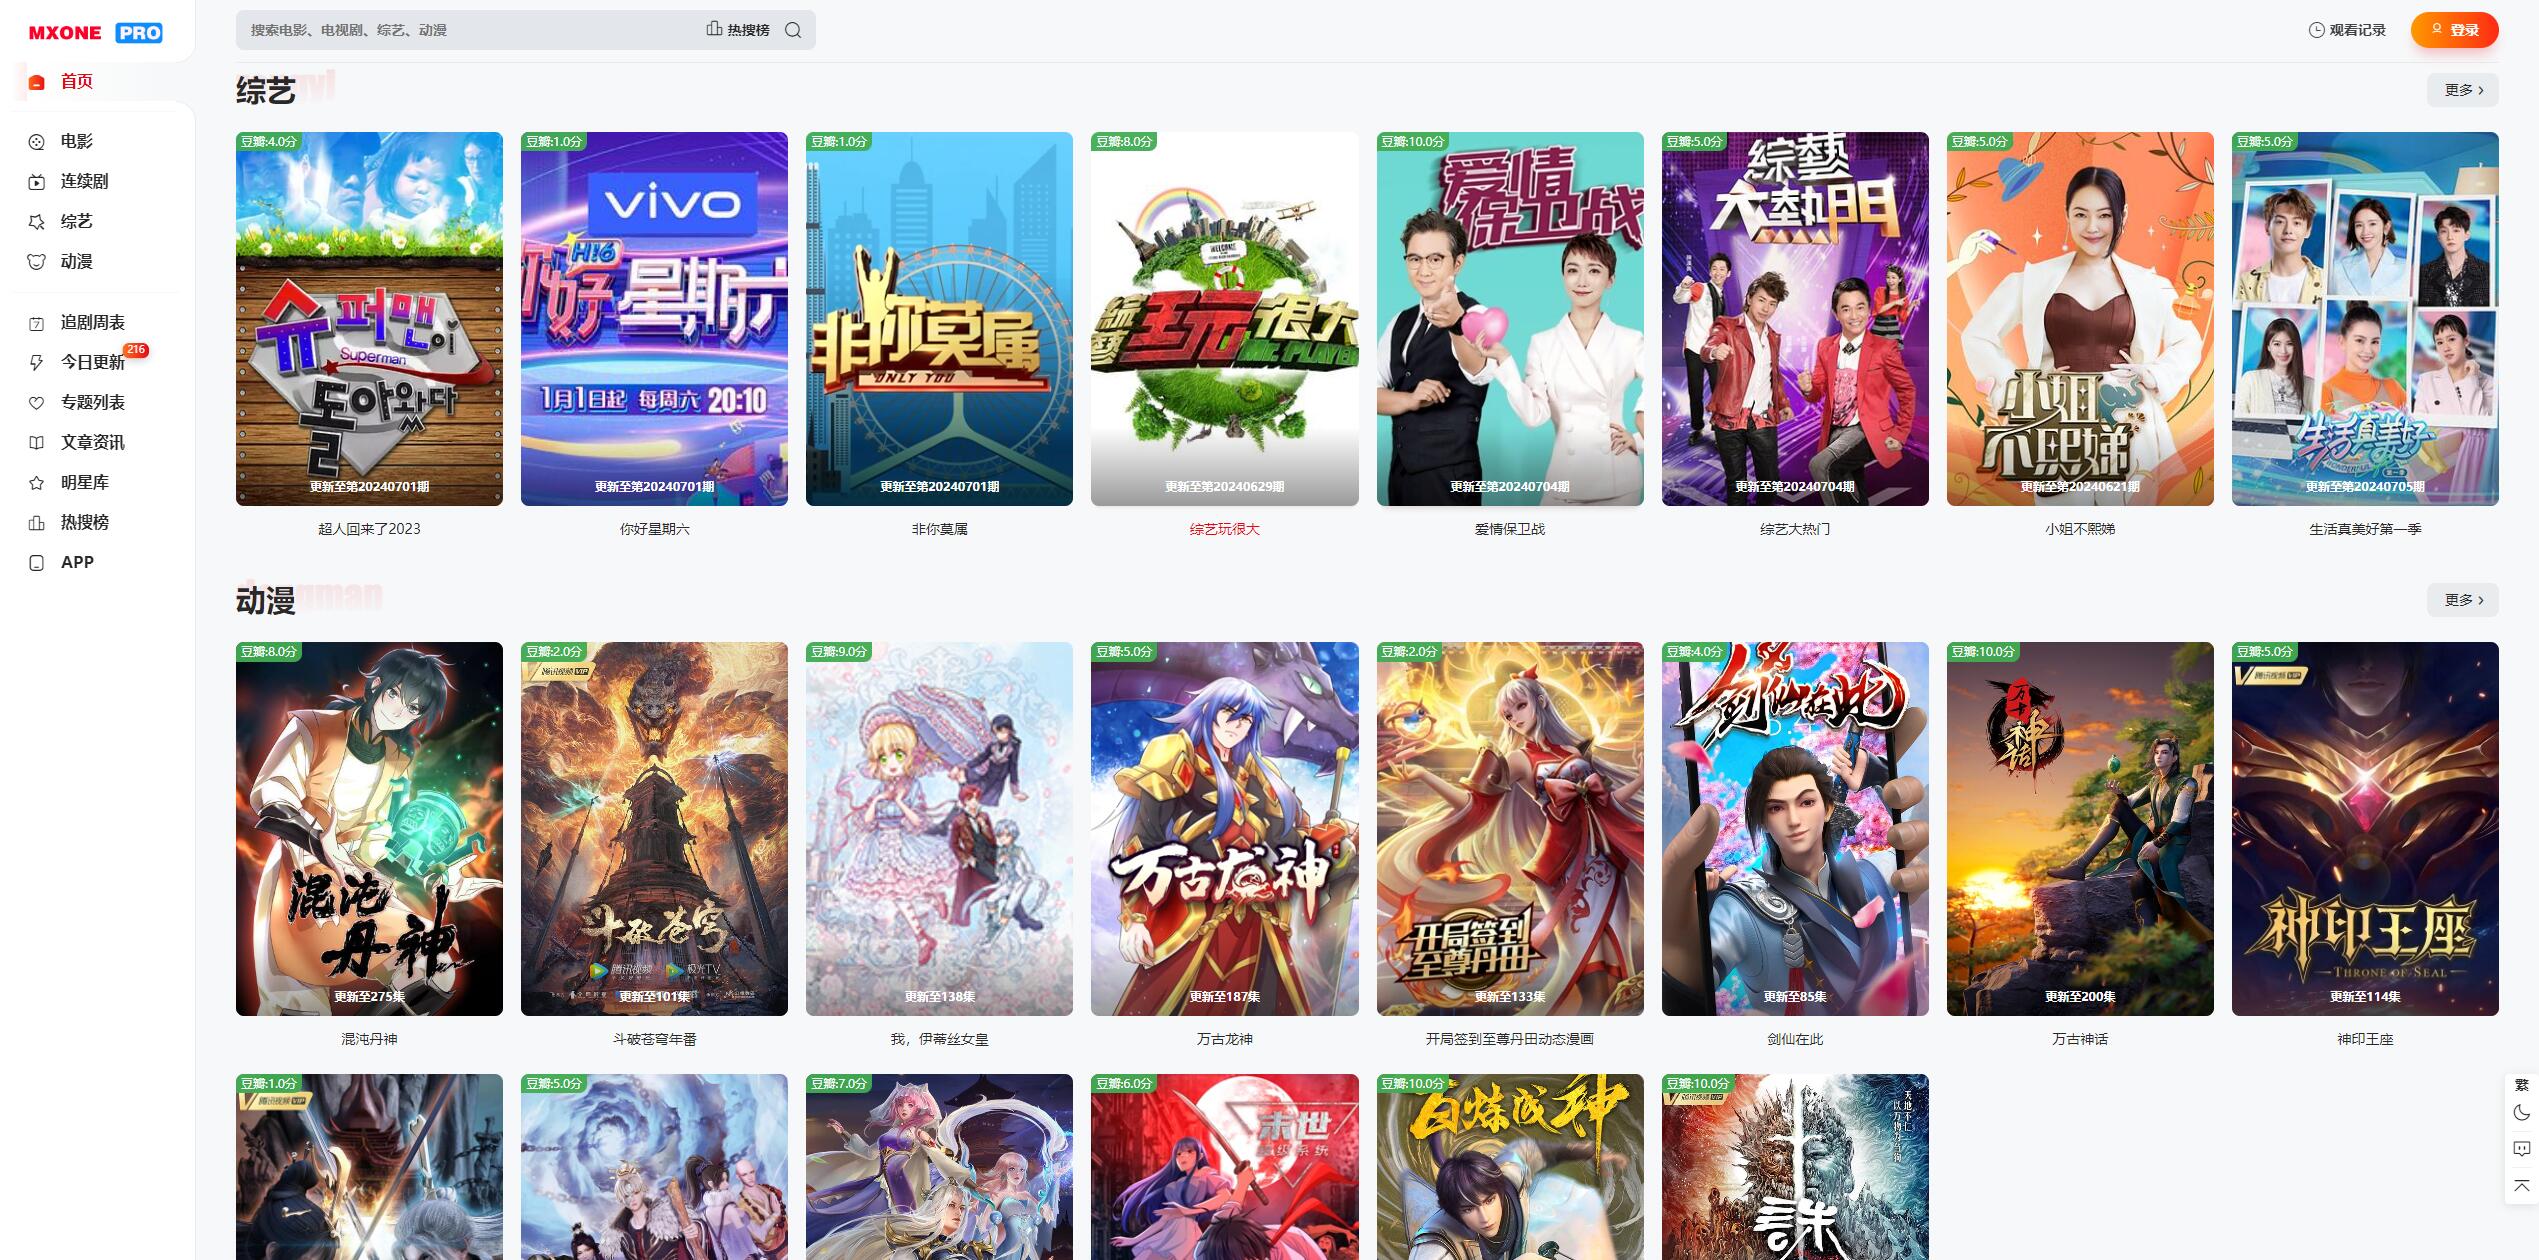
Task: Click 更新至200集 label on 万古神话
Action: tap(2080, 997)
